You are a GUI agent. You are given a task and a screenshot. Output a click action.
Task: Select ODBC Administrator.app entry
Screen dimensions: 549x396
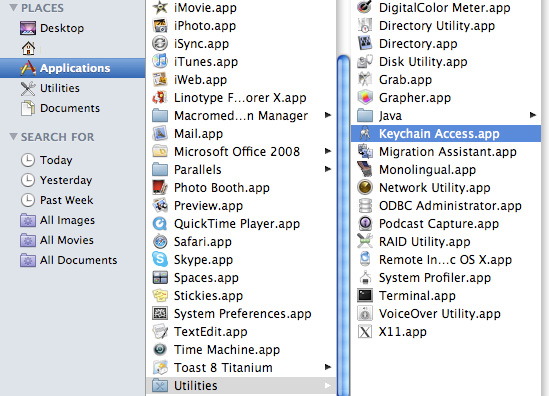[446, 206]
